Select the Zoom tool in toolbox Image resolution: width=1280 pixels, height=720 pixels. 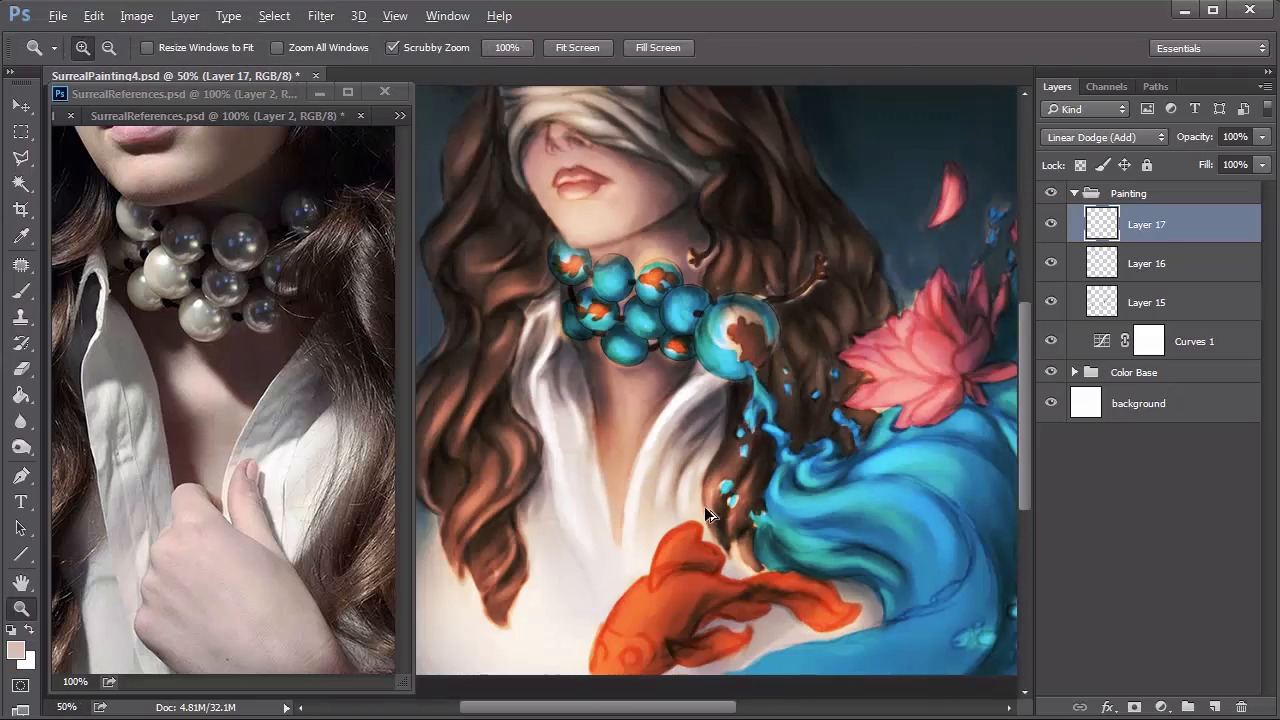(21, 608)
